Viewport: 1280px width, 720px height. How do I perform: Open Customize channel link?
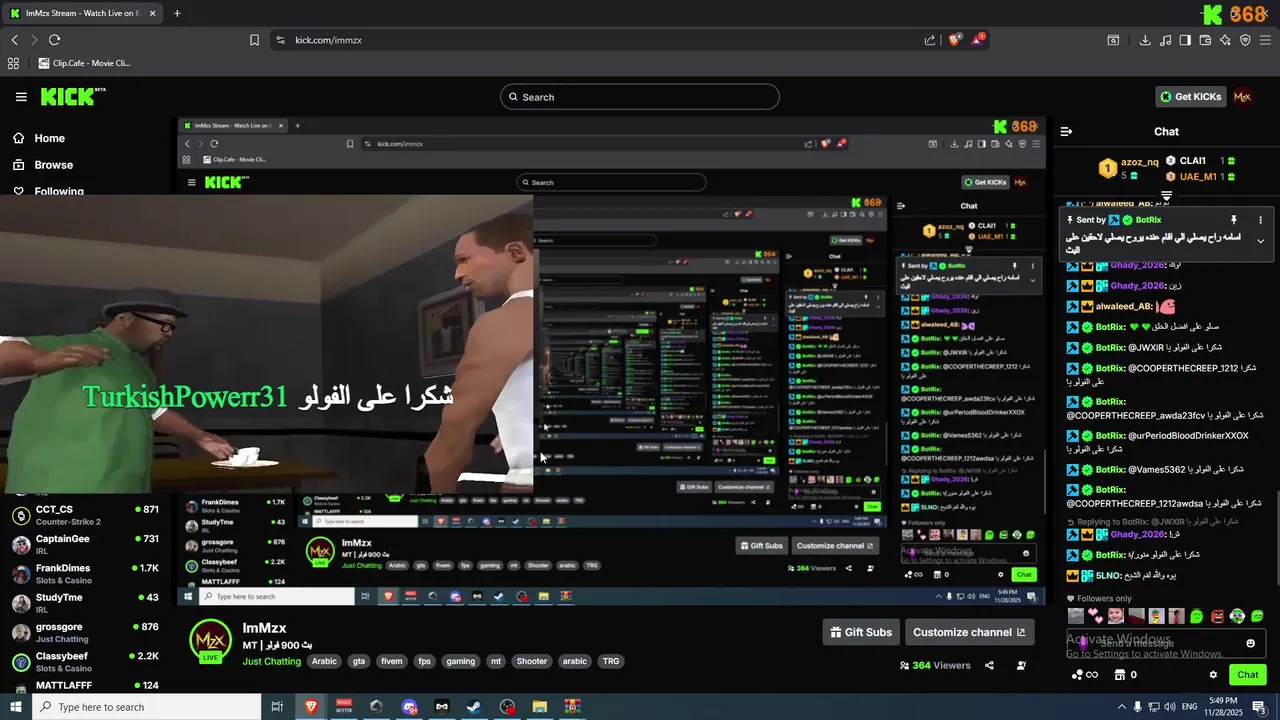click(x=969, y=632)
